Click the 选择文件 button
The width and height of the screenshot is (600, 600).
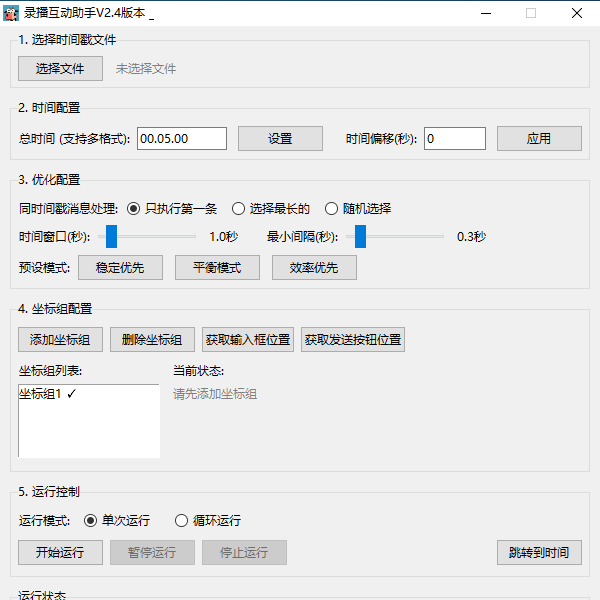[60, 69]
